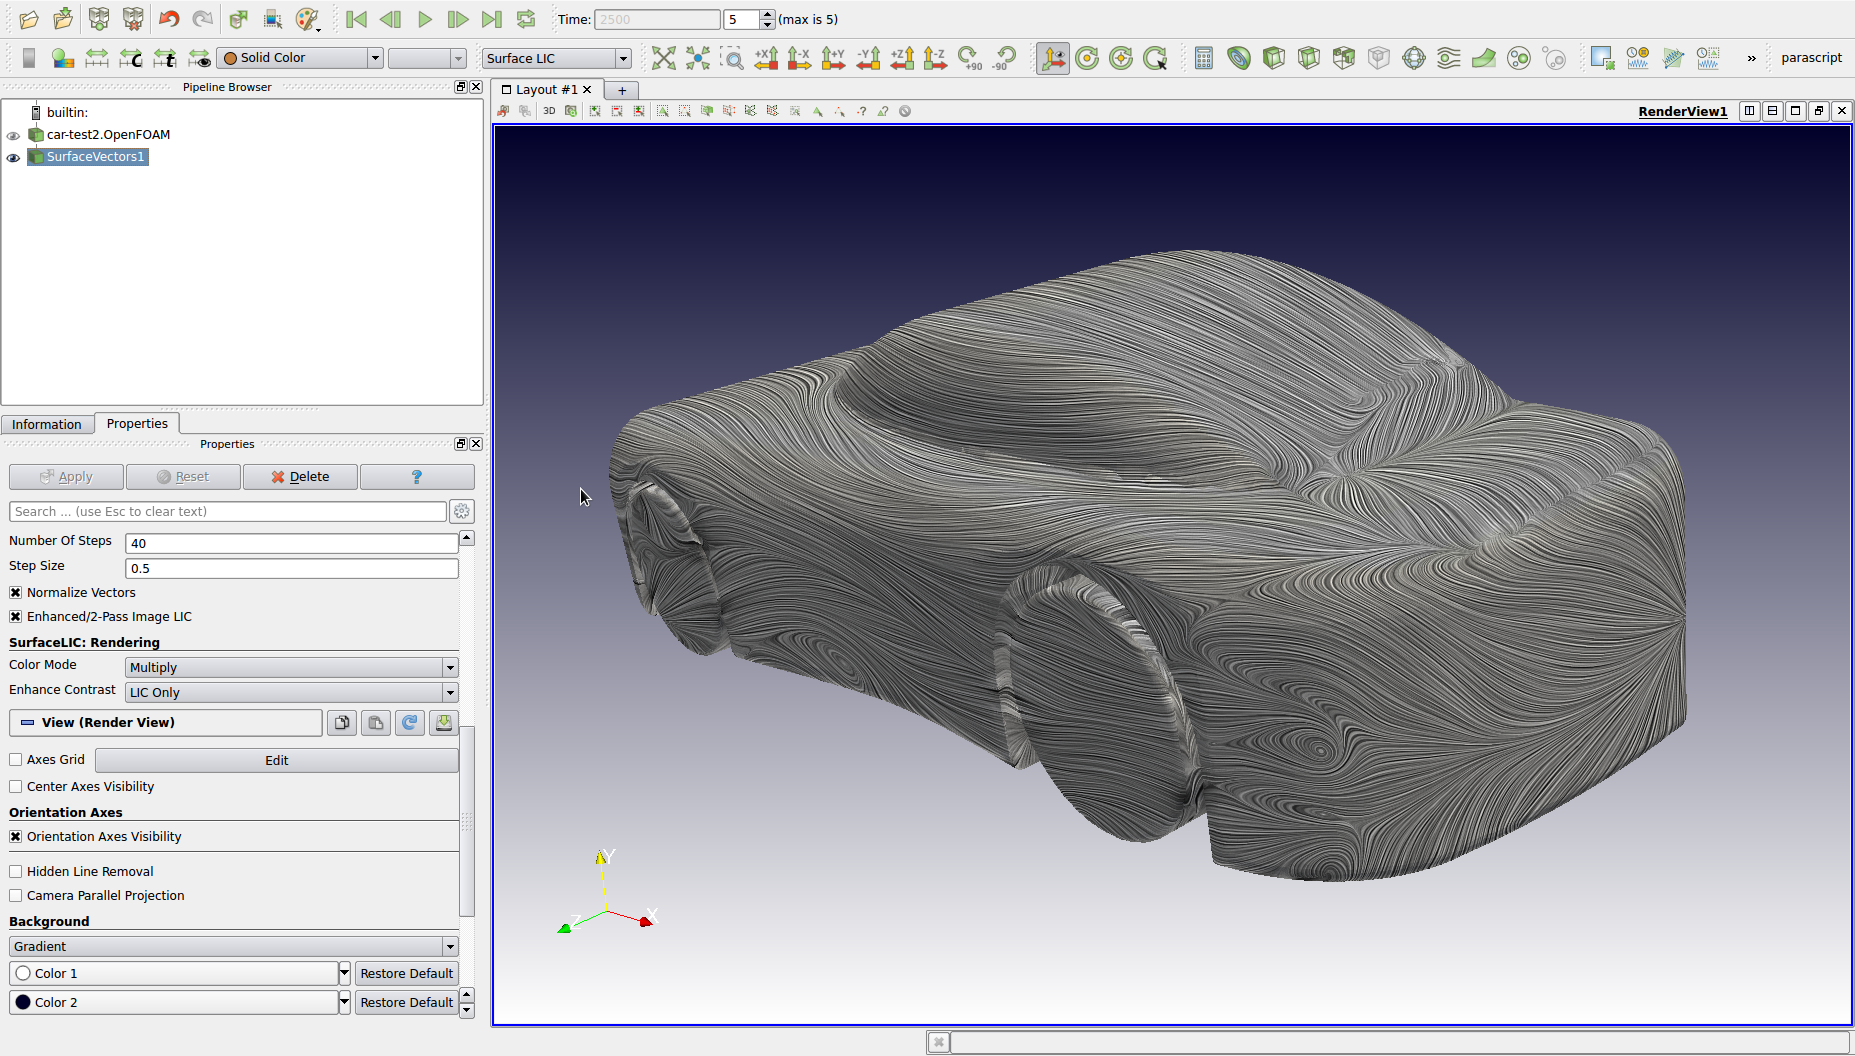Click the Disconnect from server icon

click(x=133, y=19)
